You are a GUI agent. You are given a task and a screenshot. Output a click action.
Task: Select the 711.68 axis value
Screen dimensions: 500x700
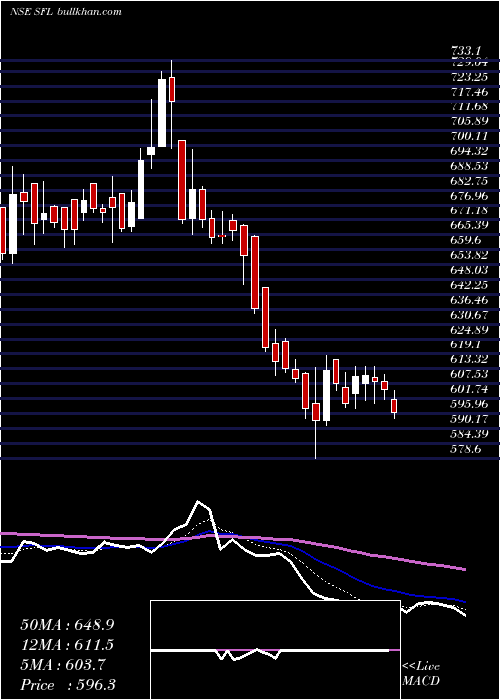click(x=468, y=107)
